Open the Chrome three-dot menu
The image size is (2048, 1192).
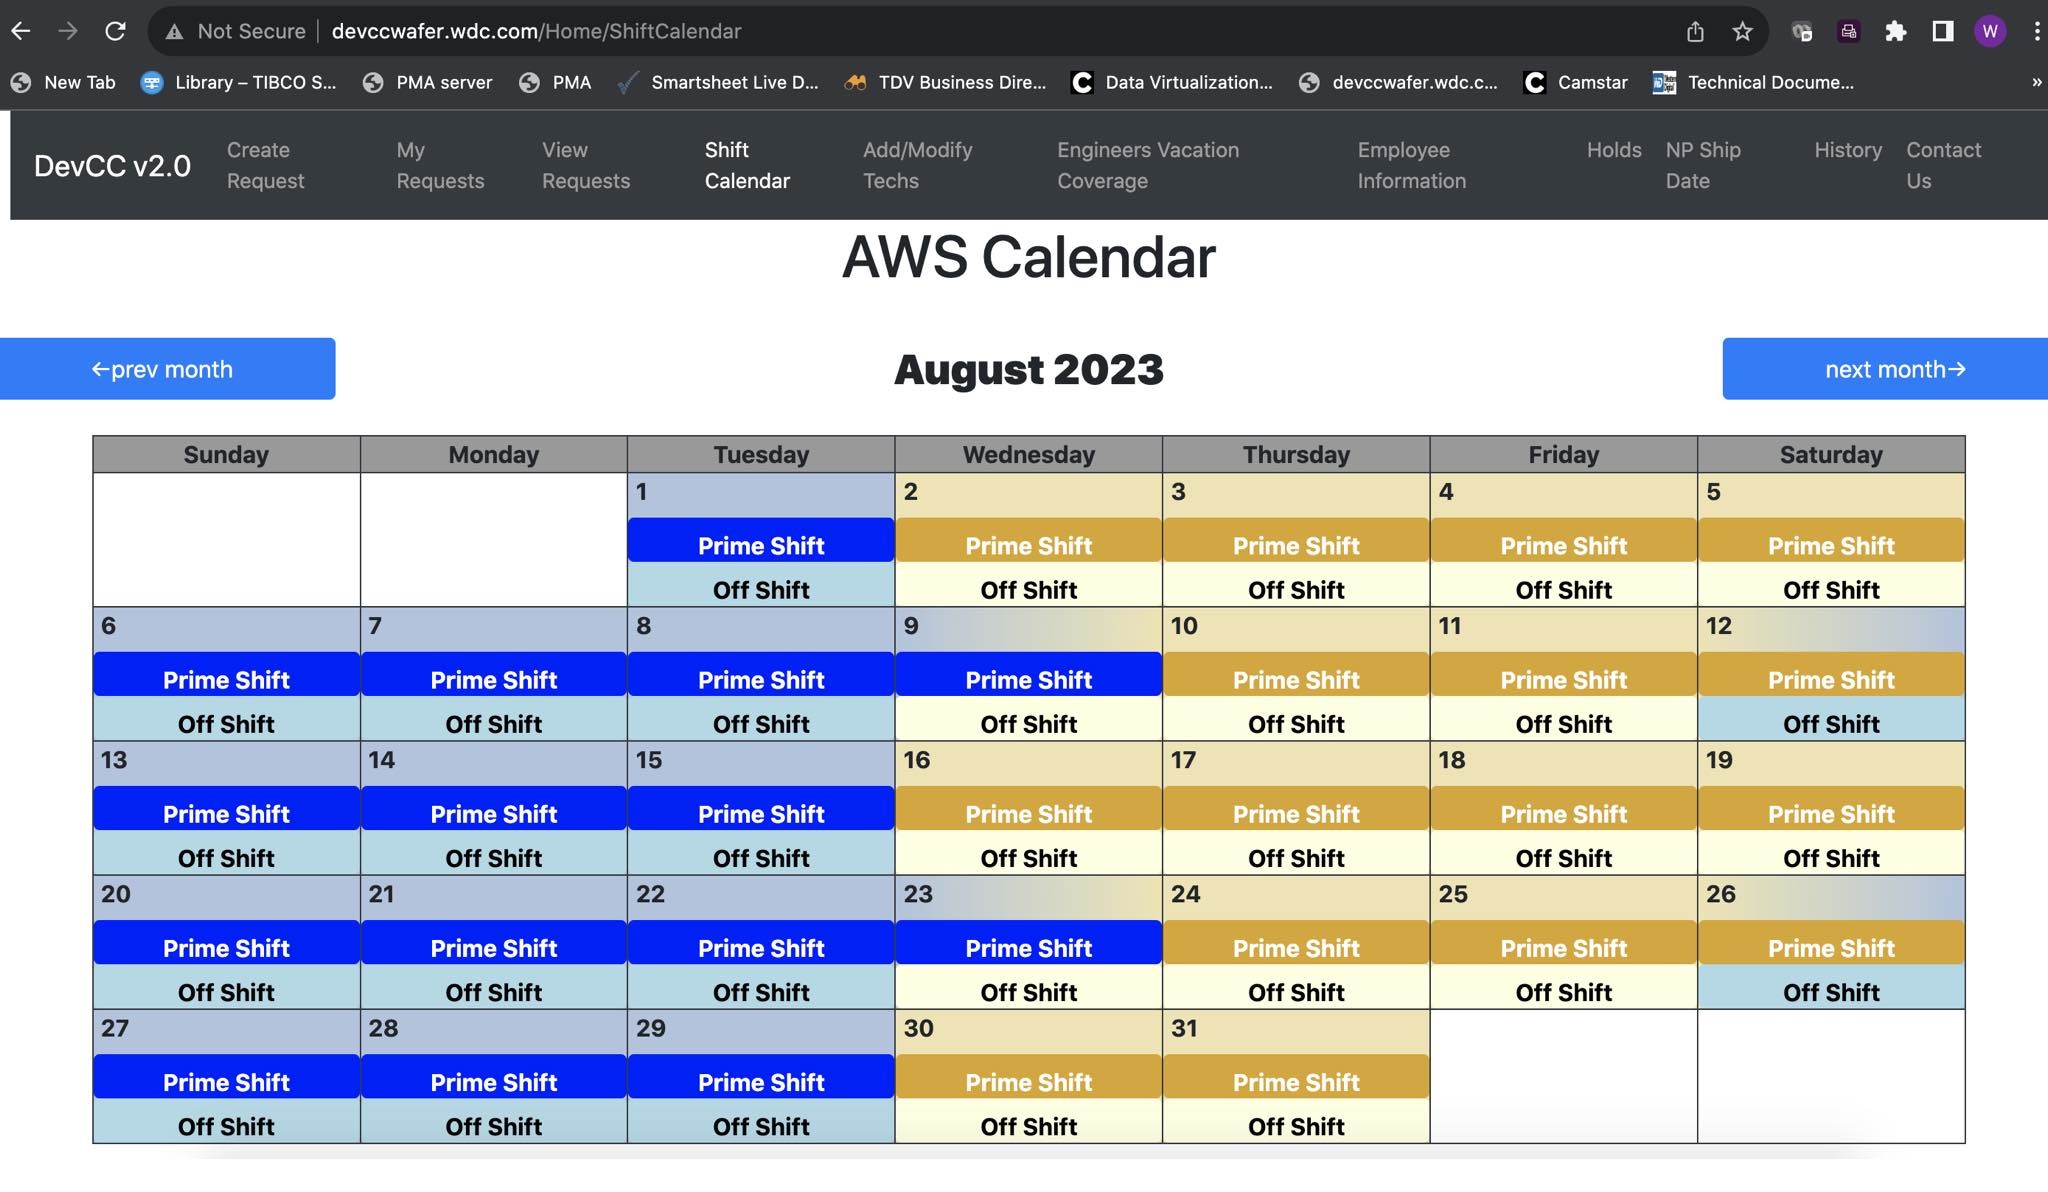pyautogui.click(x=2037, y=32)
